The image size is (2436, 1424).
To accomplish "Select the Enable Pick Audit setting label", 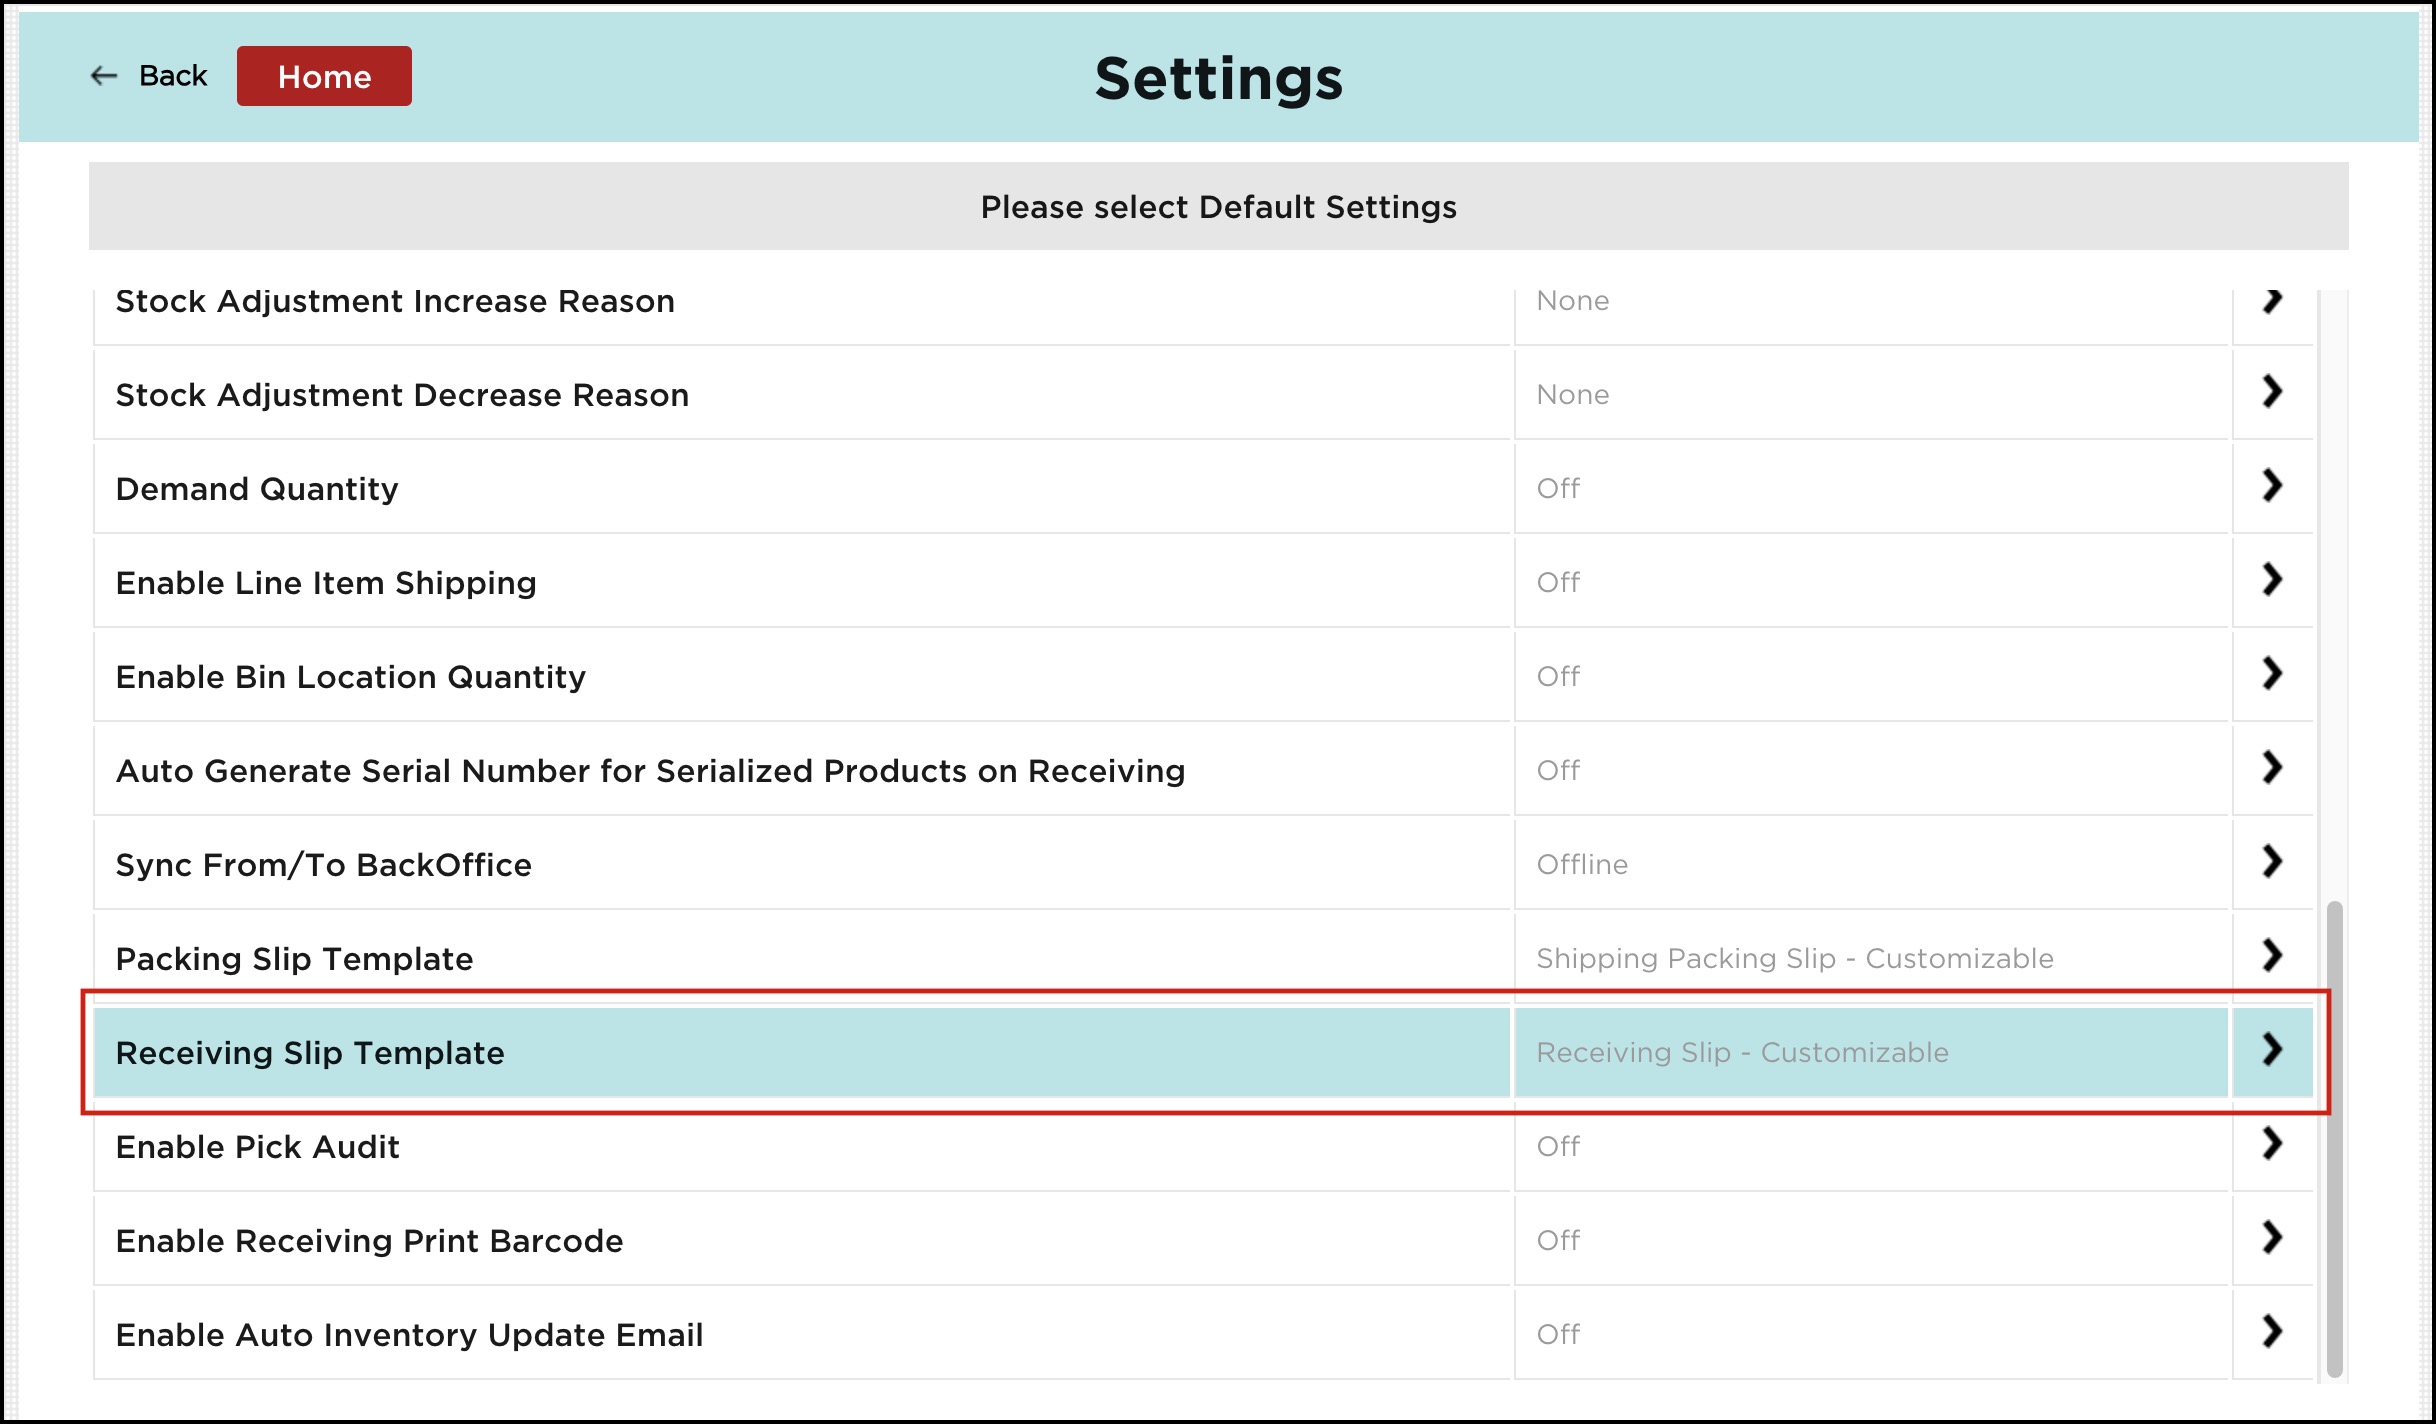I will (x=258, y=1147).
